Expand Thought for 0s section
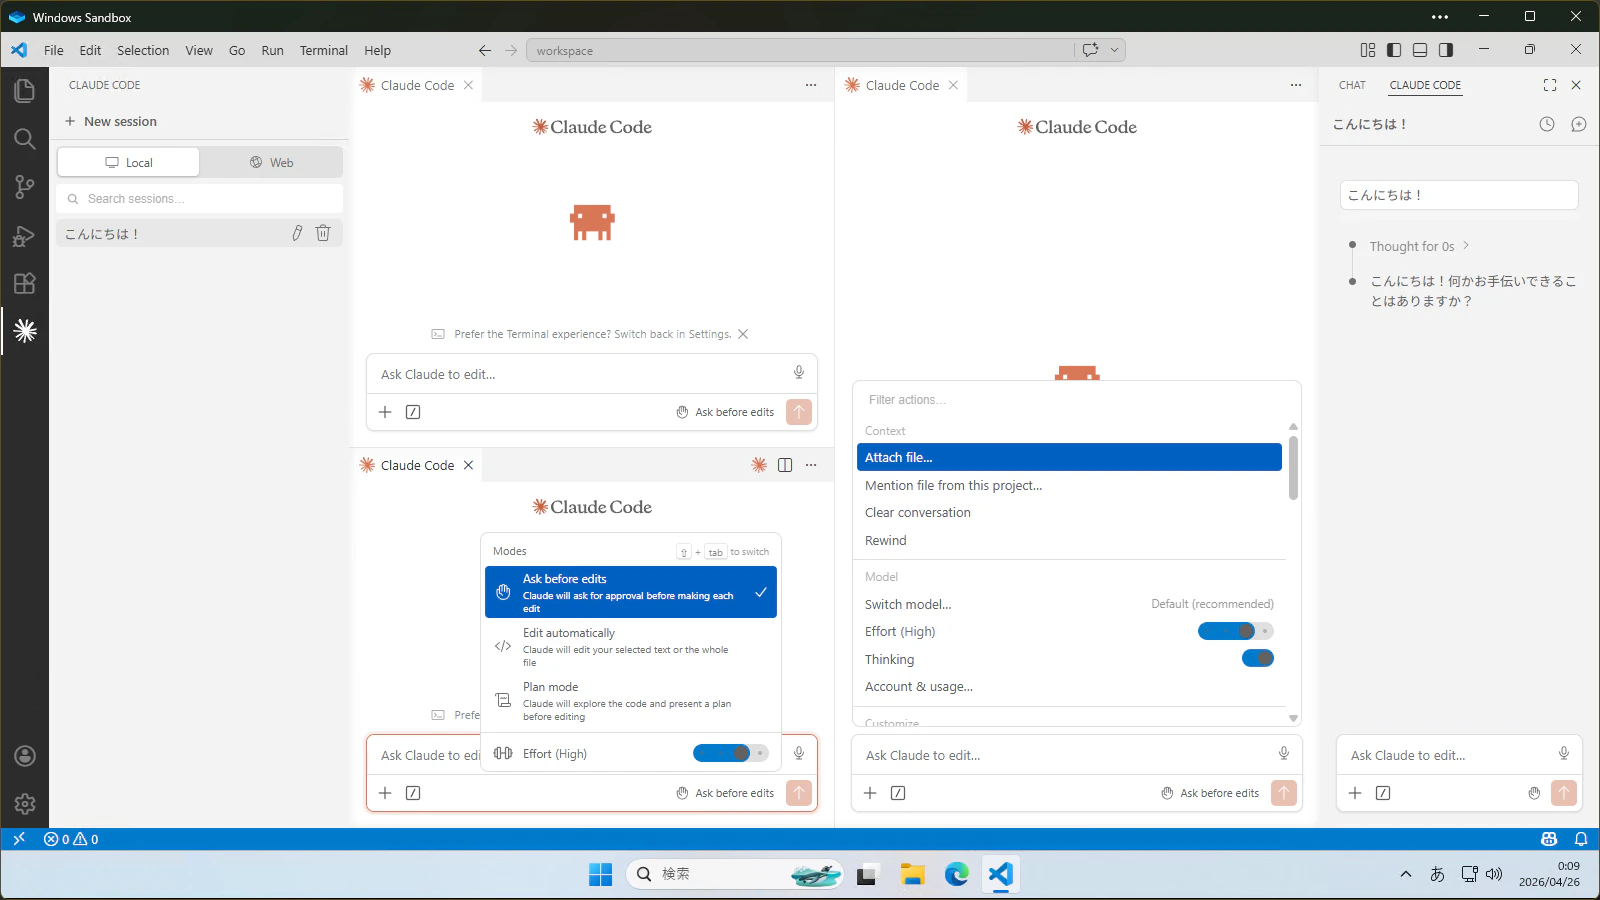The height and width of the screenshot is (900, 1600). (1419, 246)
